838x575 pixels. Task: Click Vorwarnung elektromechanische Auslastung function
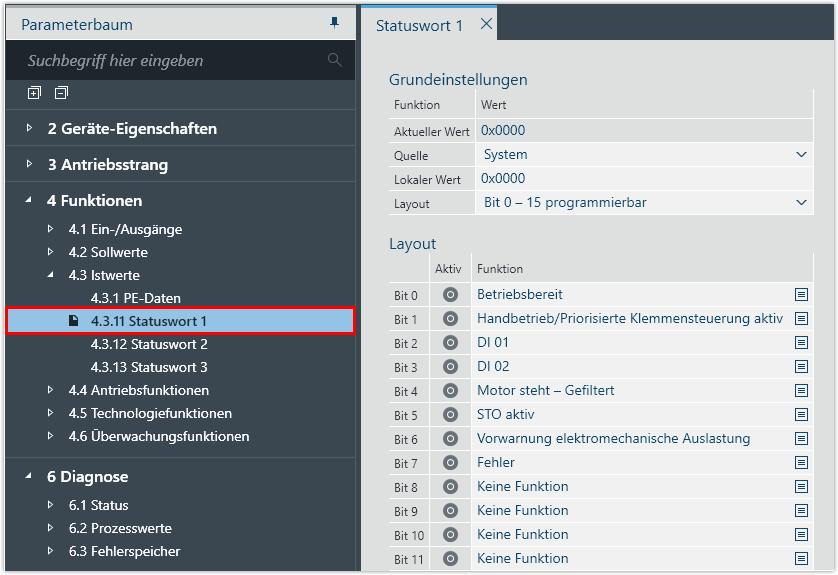point(613,439)
